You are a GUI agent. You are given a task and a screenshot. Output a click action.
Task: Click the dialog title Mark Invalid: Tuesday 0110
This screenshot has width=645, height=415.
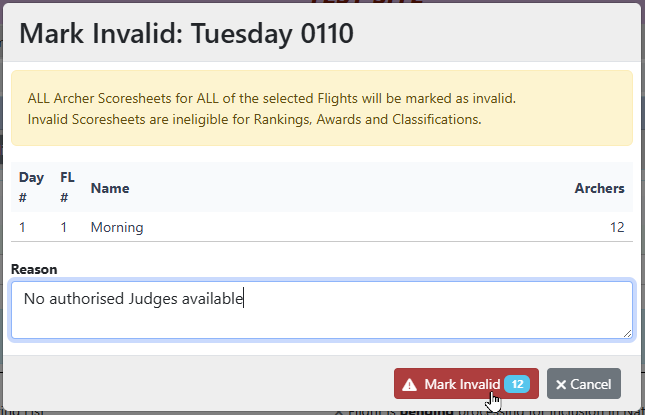[x=186, y=34]
